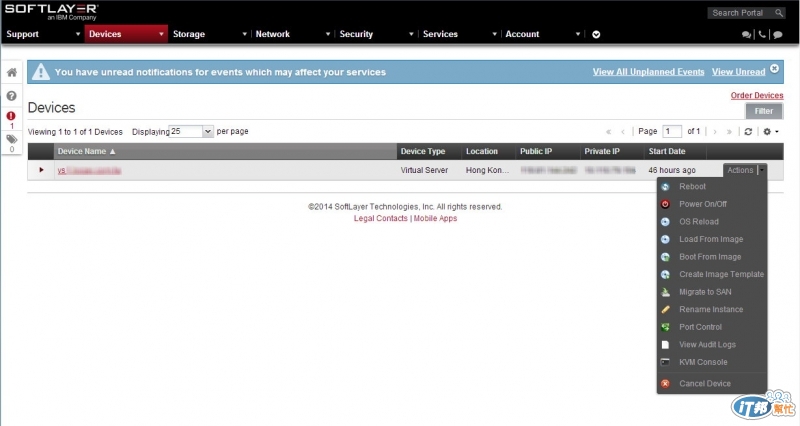Open the Devices menu dropdown arrow
800x426 pixels.
coord(161,34)
